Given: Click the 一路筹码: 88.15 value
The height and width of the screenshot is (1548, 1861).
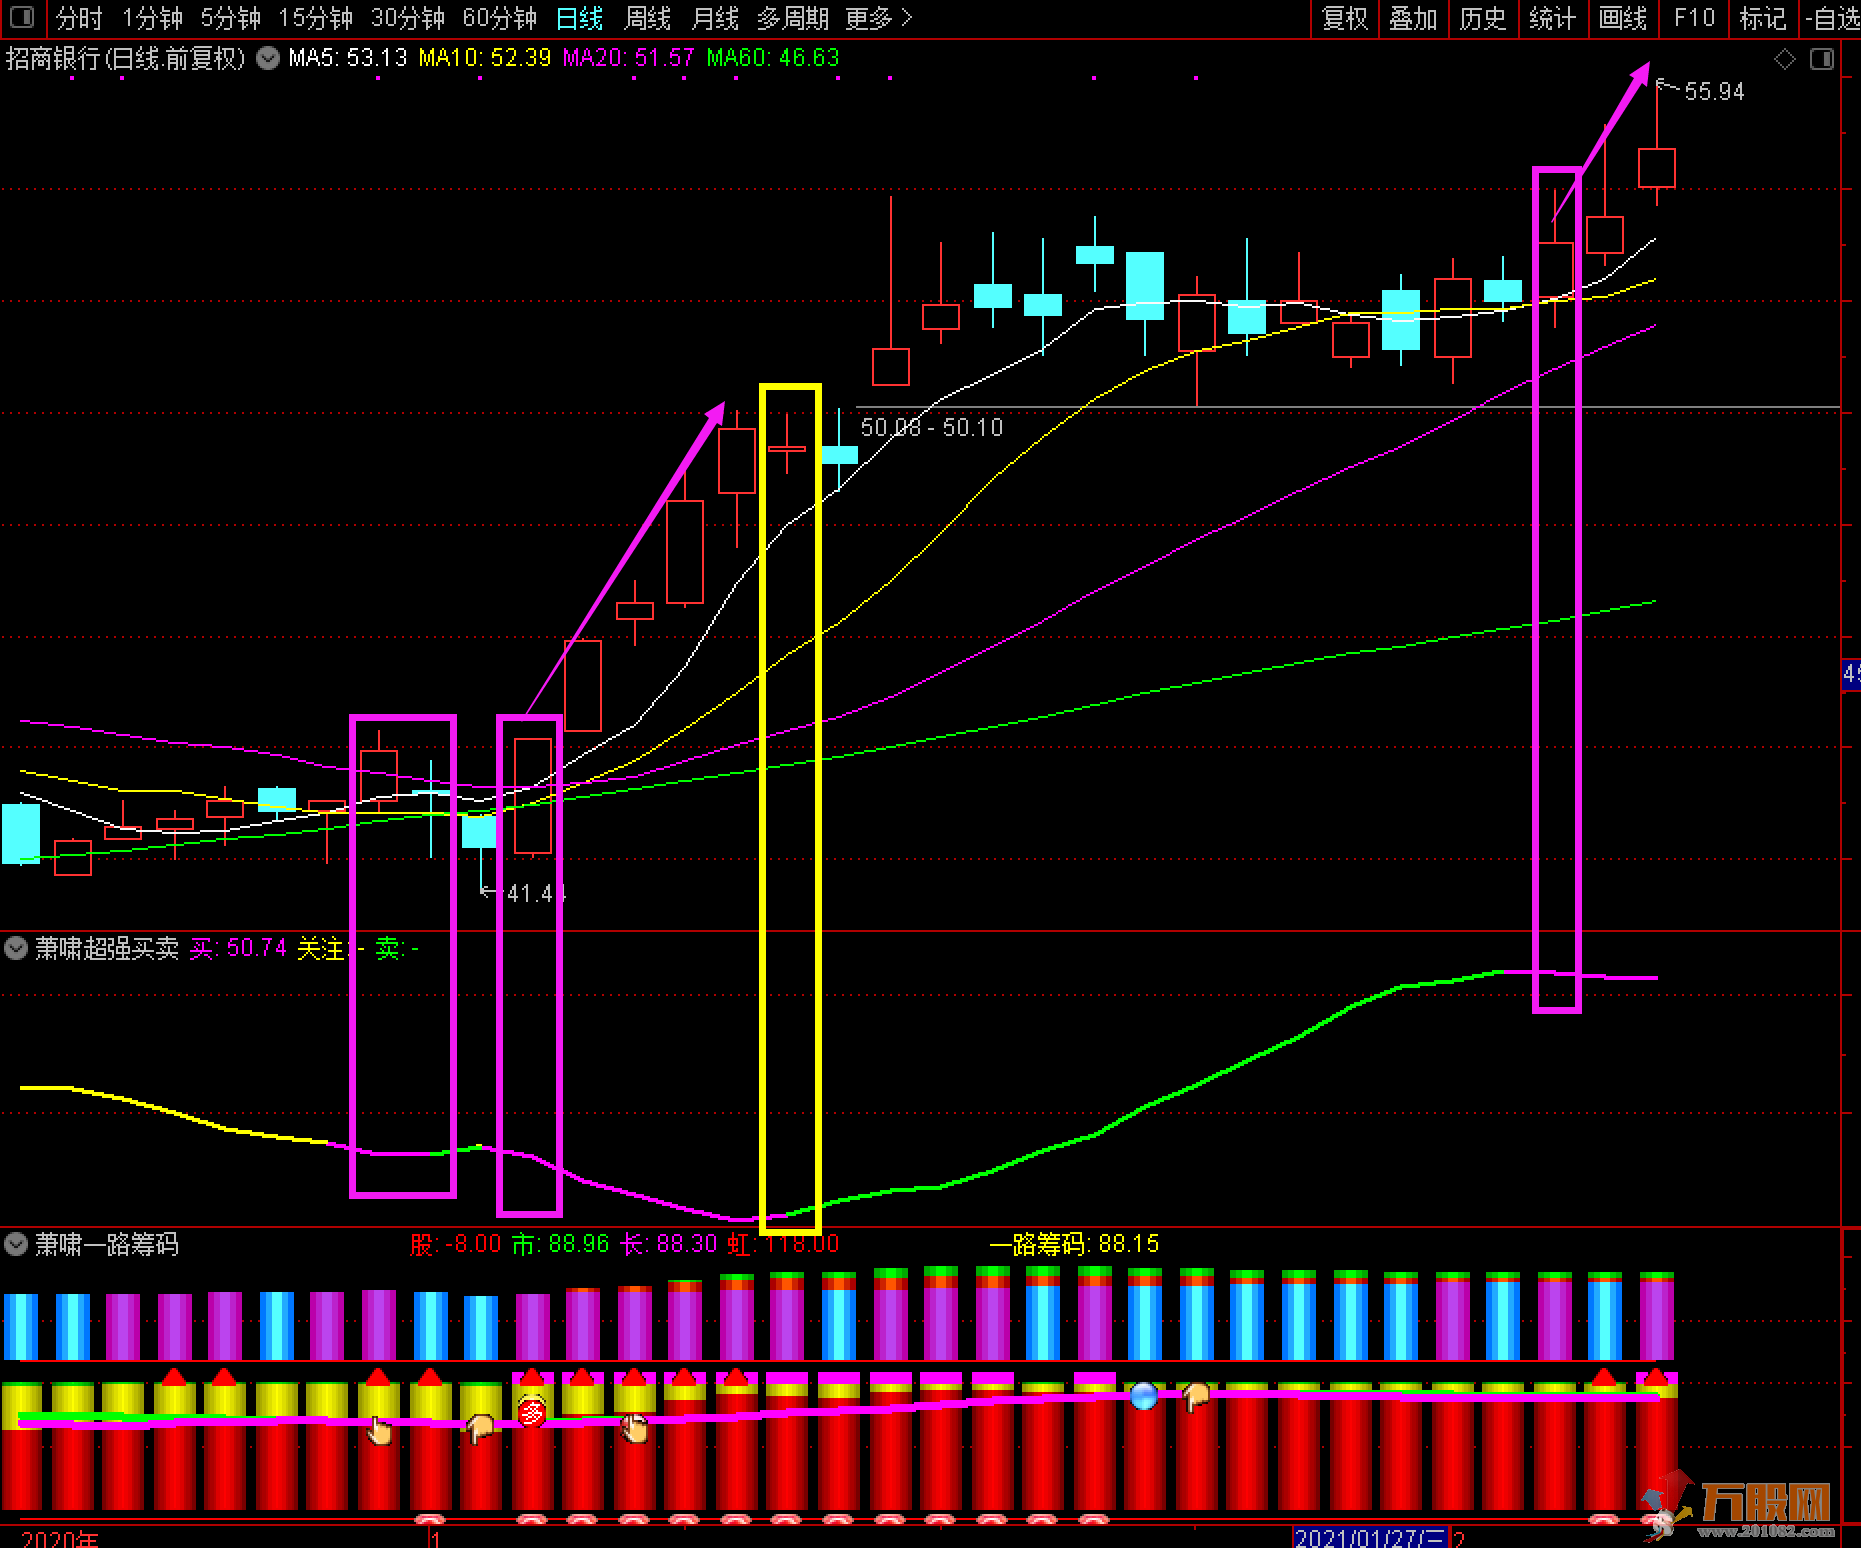Looking at the screenshot, I should pyautogui.click(x=1074, y=1244).
